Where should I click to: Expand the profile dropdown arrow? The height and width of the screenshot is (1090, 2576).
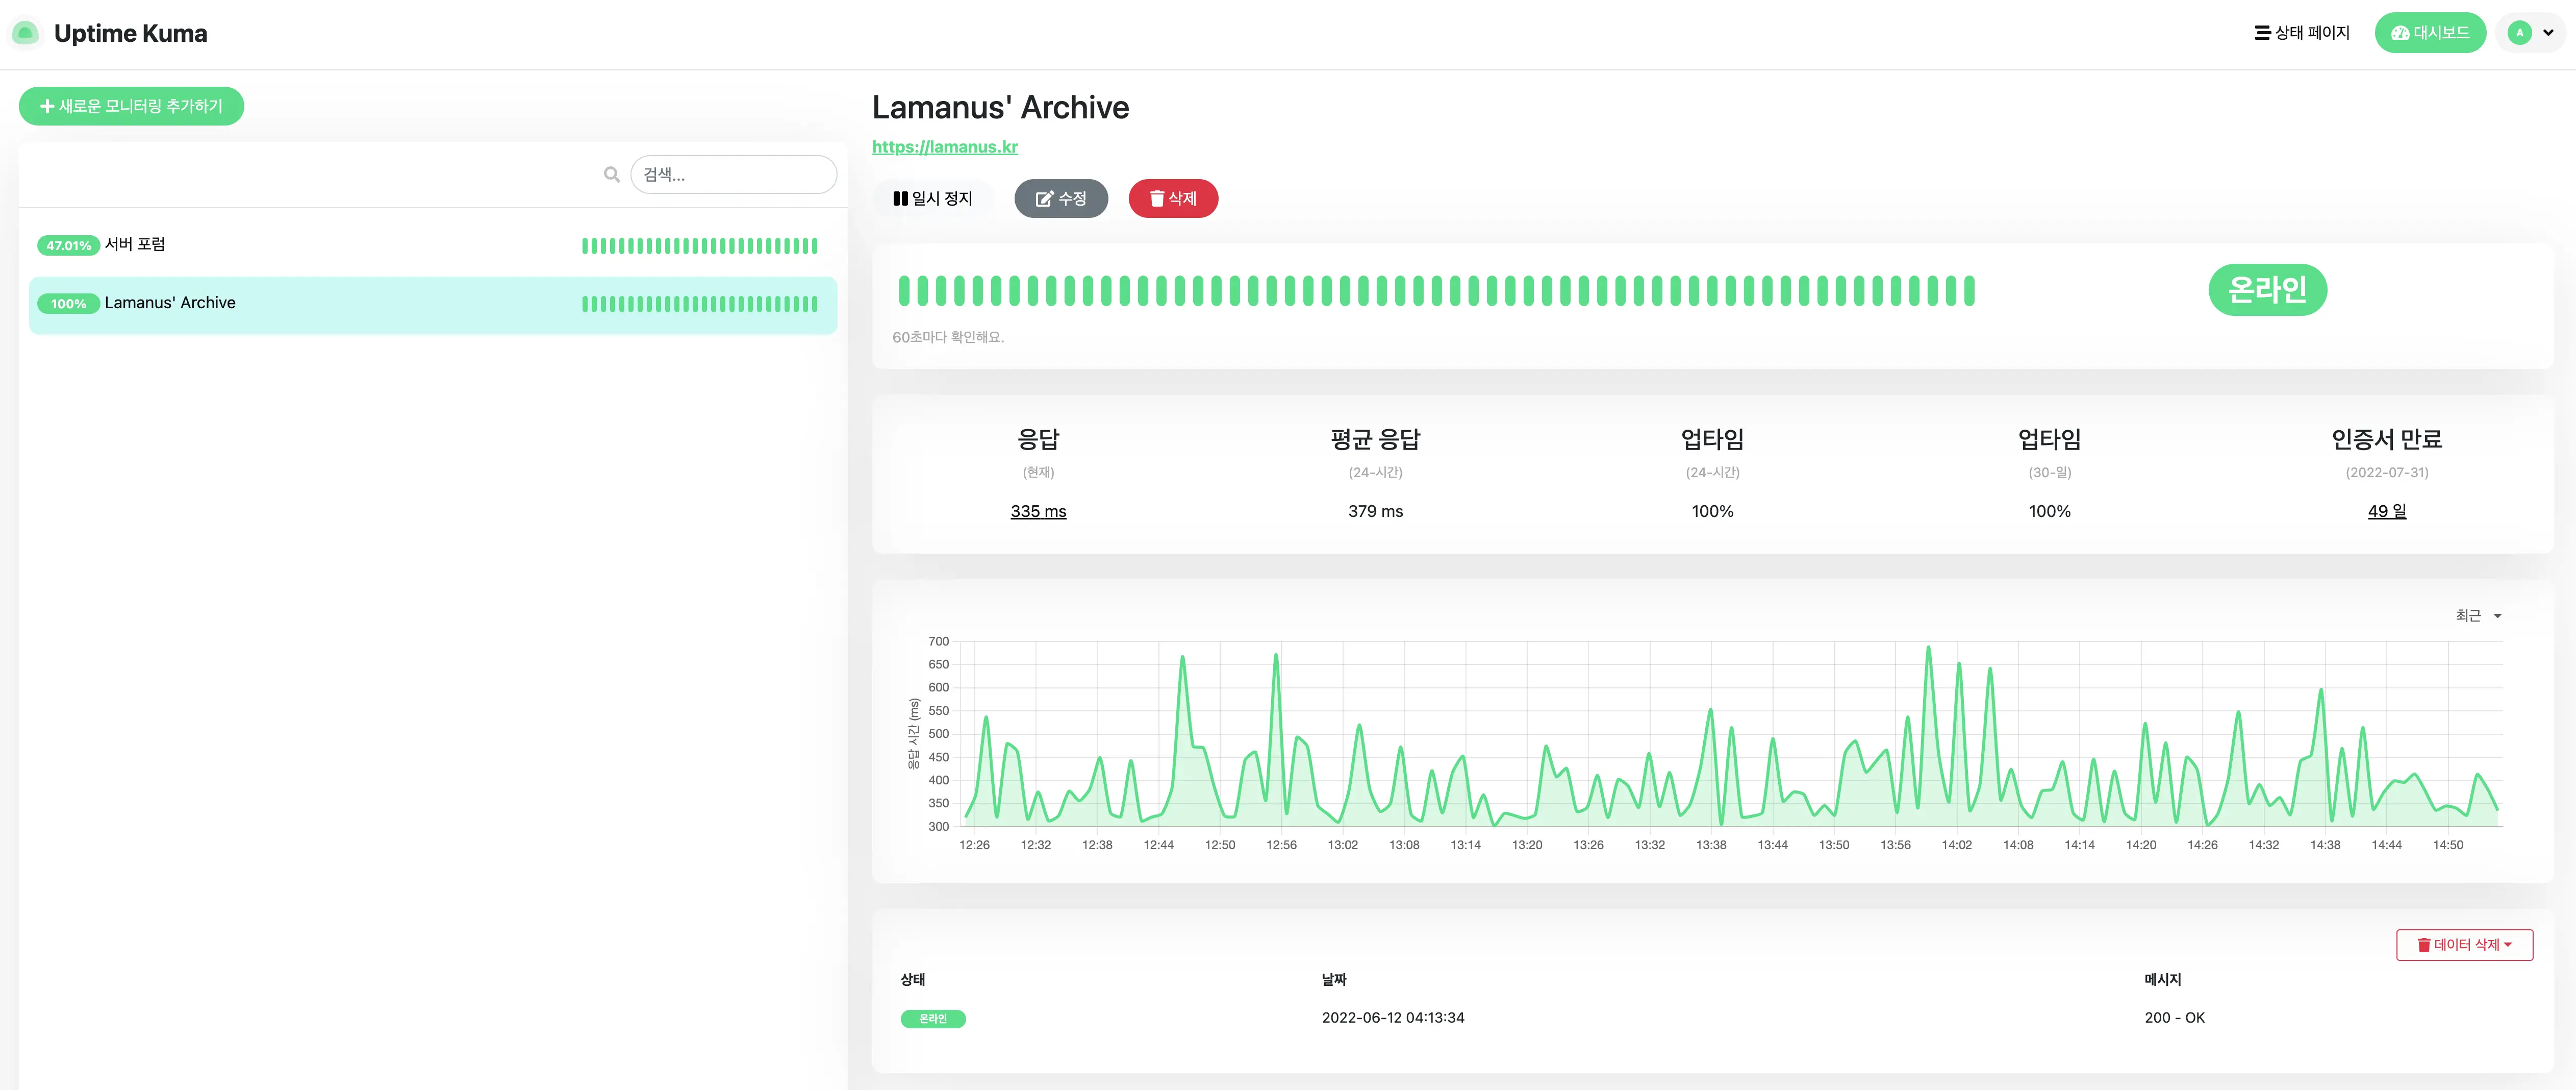(x=2548, y=33)
